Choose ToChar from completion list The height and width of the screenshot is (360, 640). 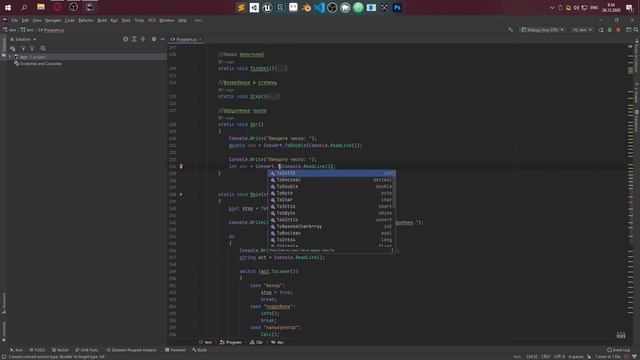pos(331,200)
